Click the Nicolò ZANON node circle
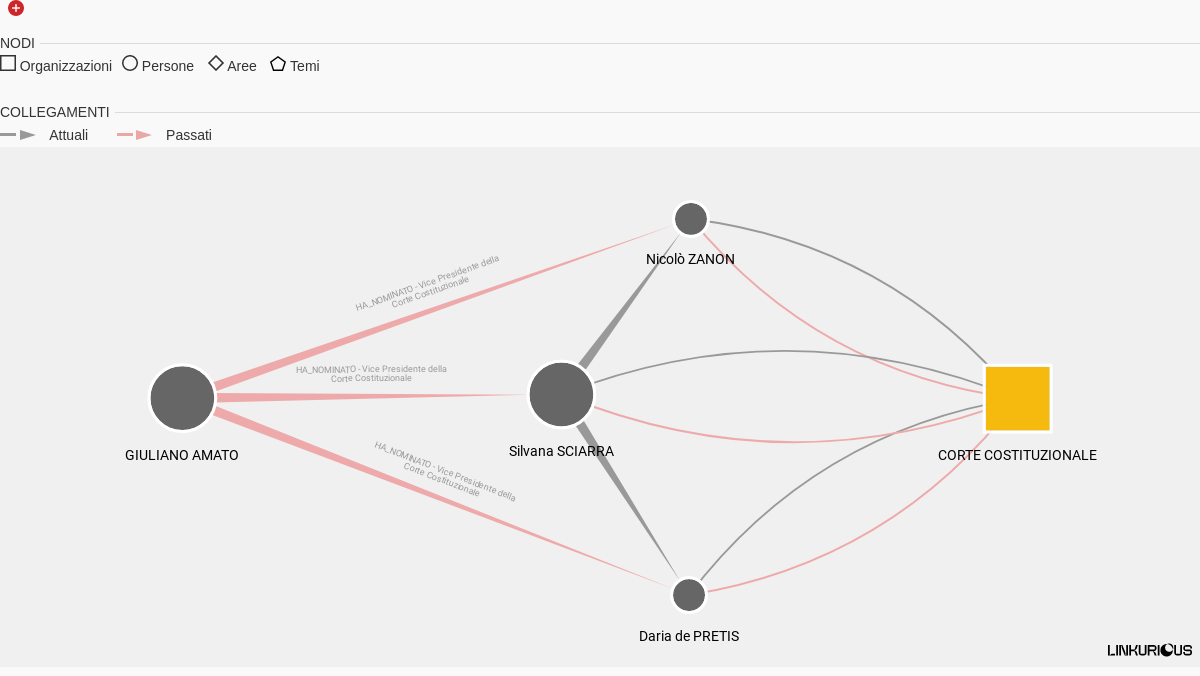1200x676 pixels. pyautogui.click(x=691, y=219)
